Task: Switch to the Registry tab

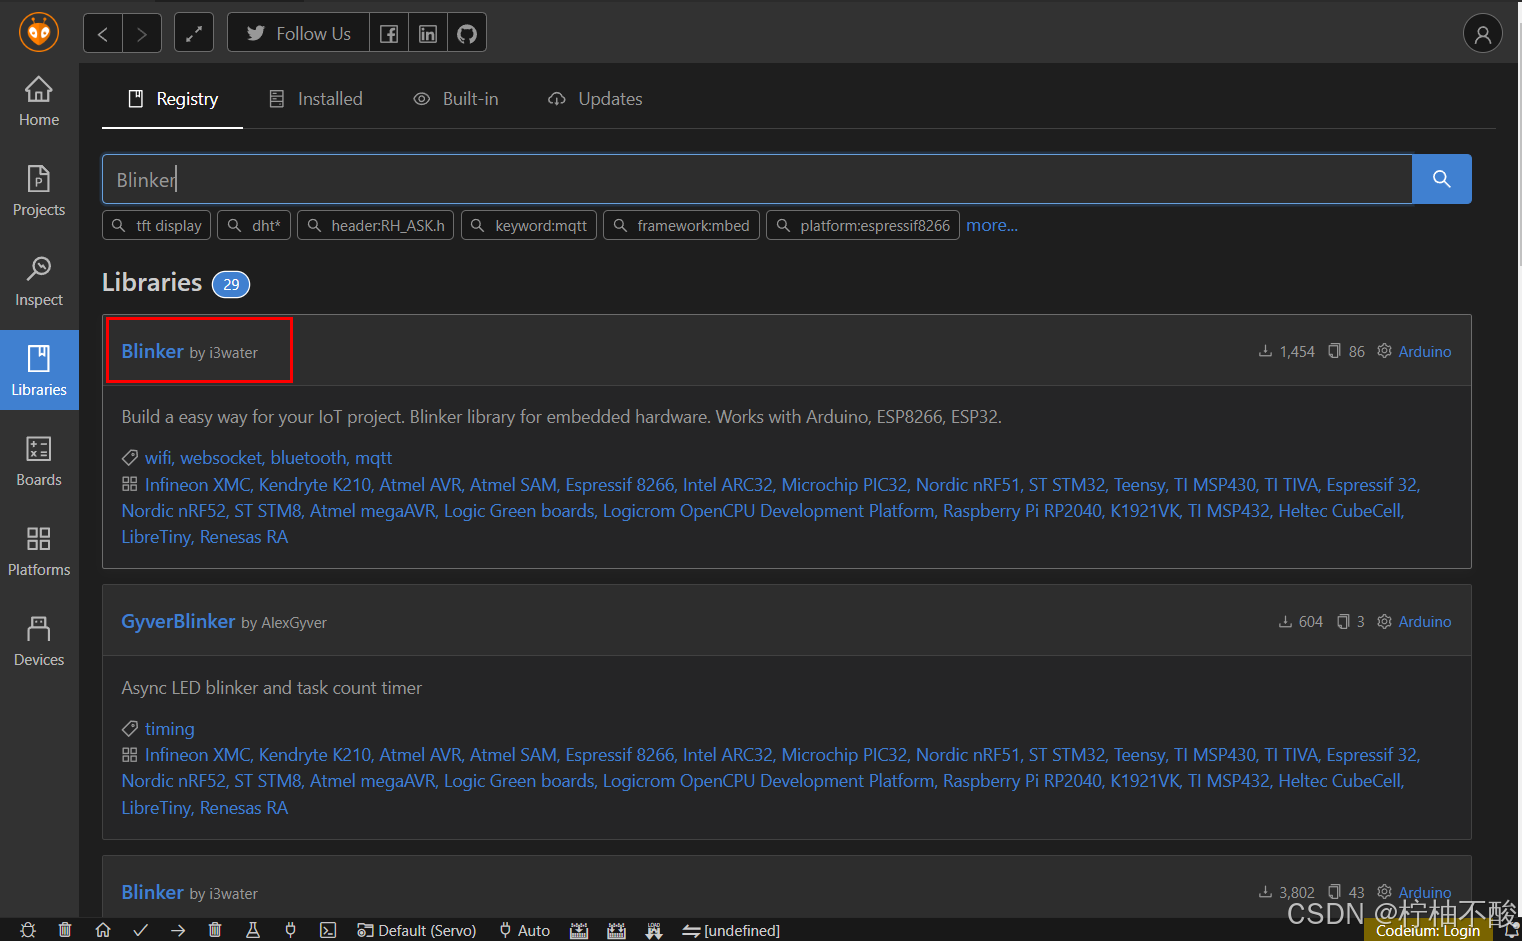Action: (173, 99)
